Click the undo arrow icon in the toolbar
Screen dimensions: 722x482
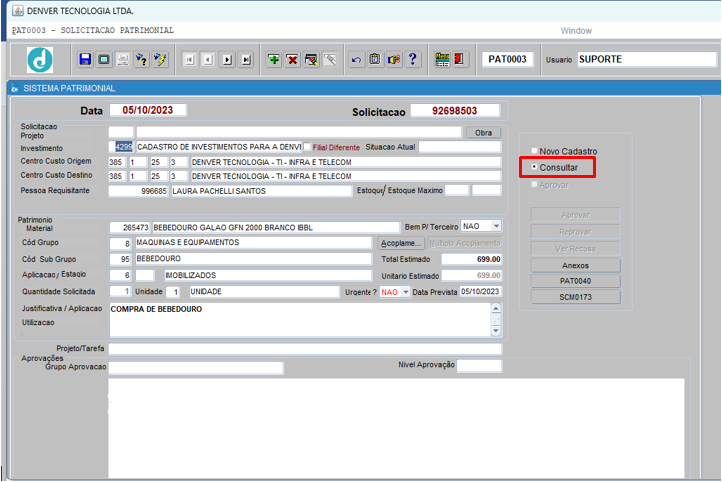tap(356, 60)
